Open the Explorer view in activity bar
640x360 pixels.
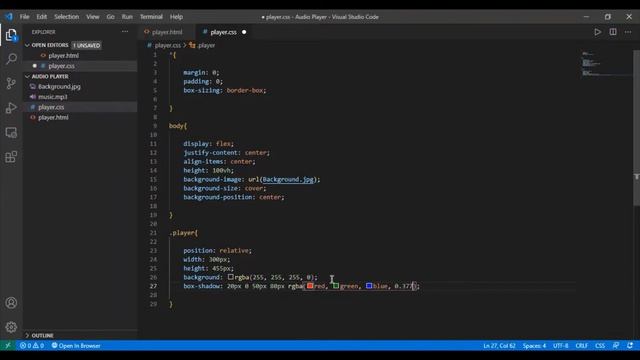pos(11,35)
